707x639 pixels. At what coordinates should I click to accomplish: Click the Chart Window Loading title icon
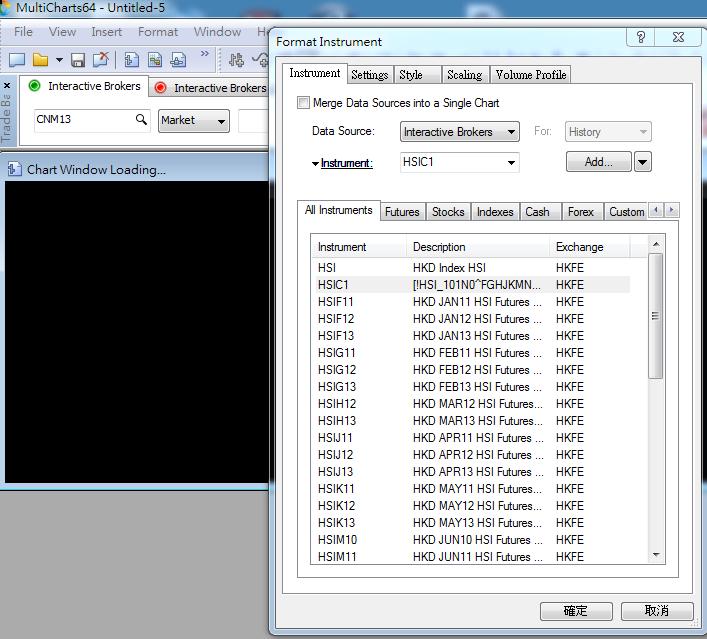[14, 169]
